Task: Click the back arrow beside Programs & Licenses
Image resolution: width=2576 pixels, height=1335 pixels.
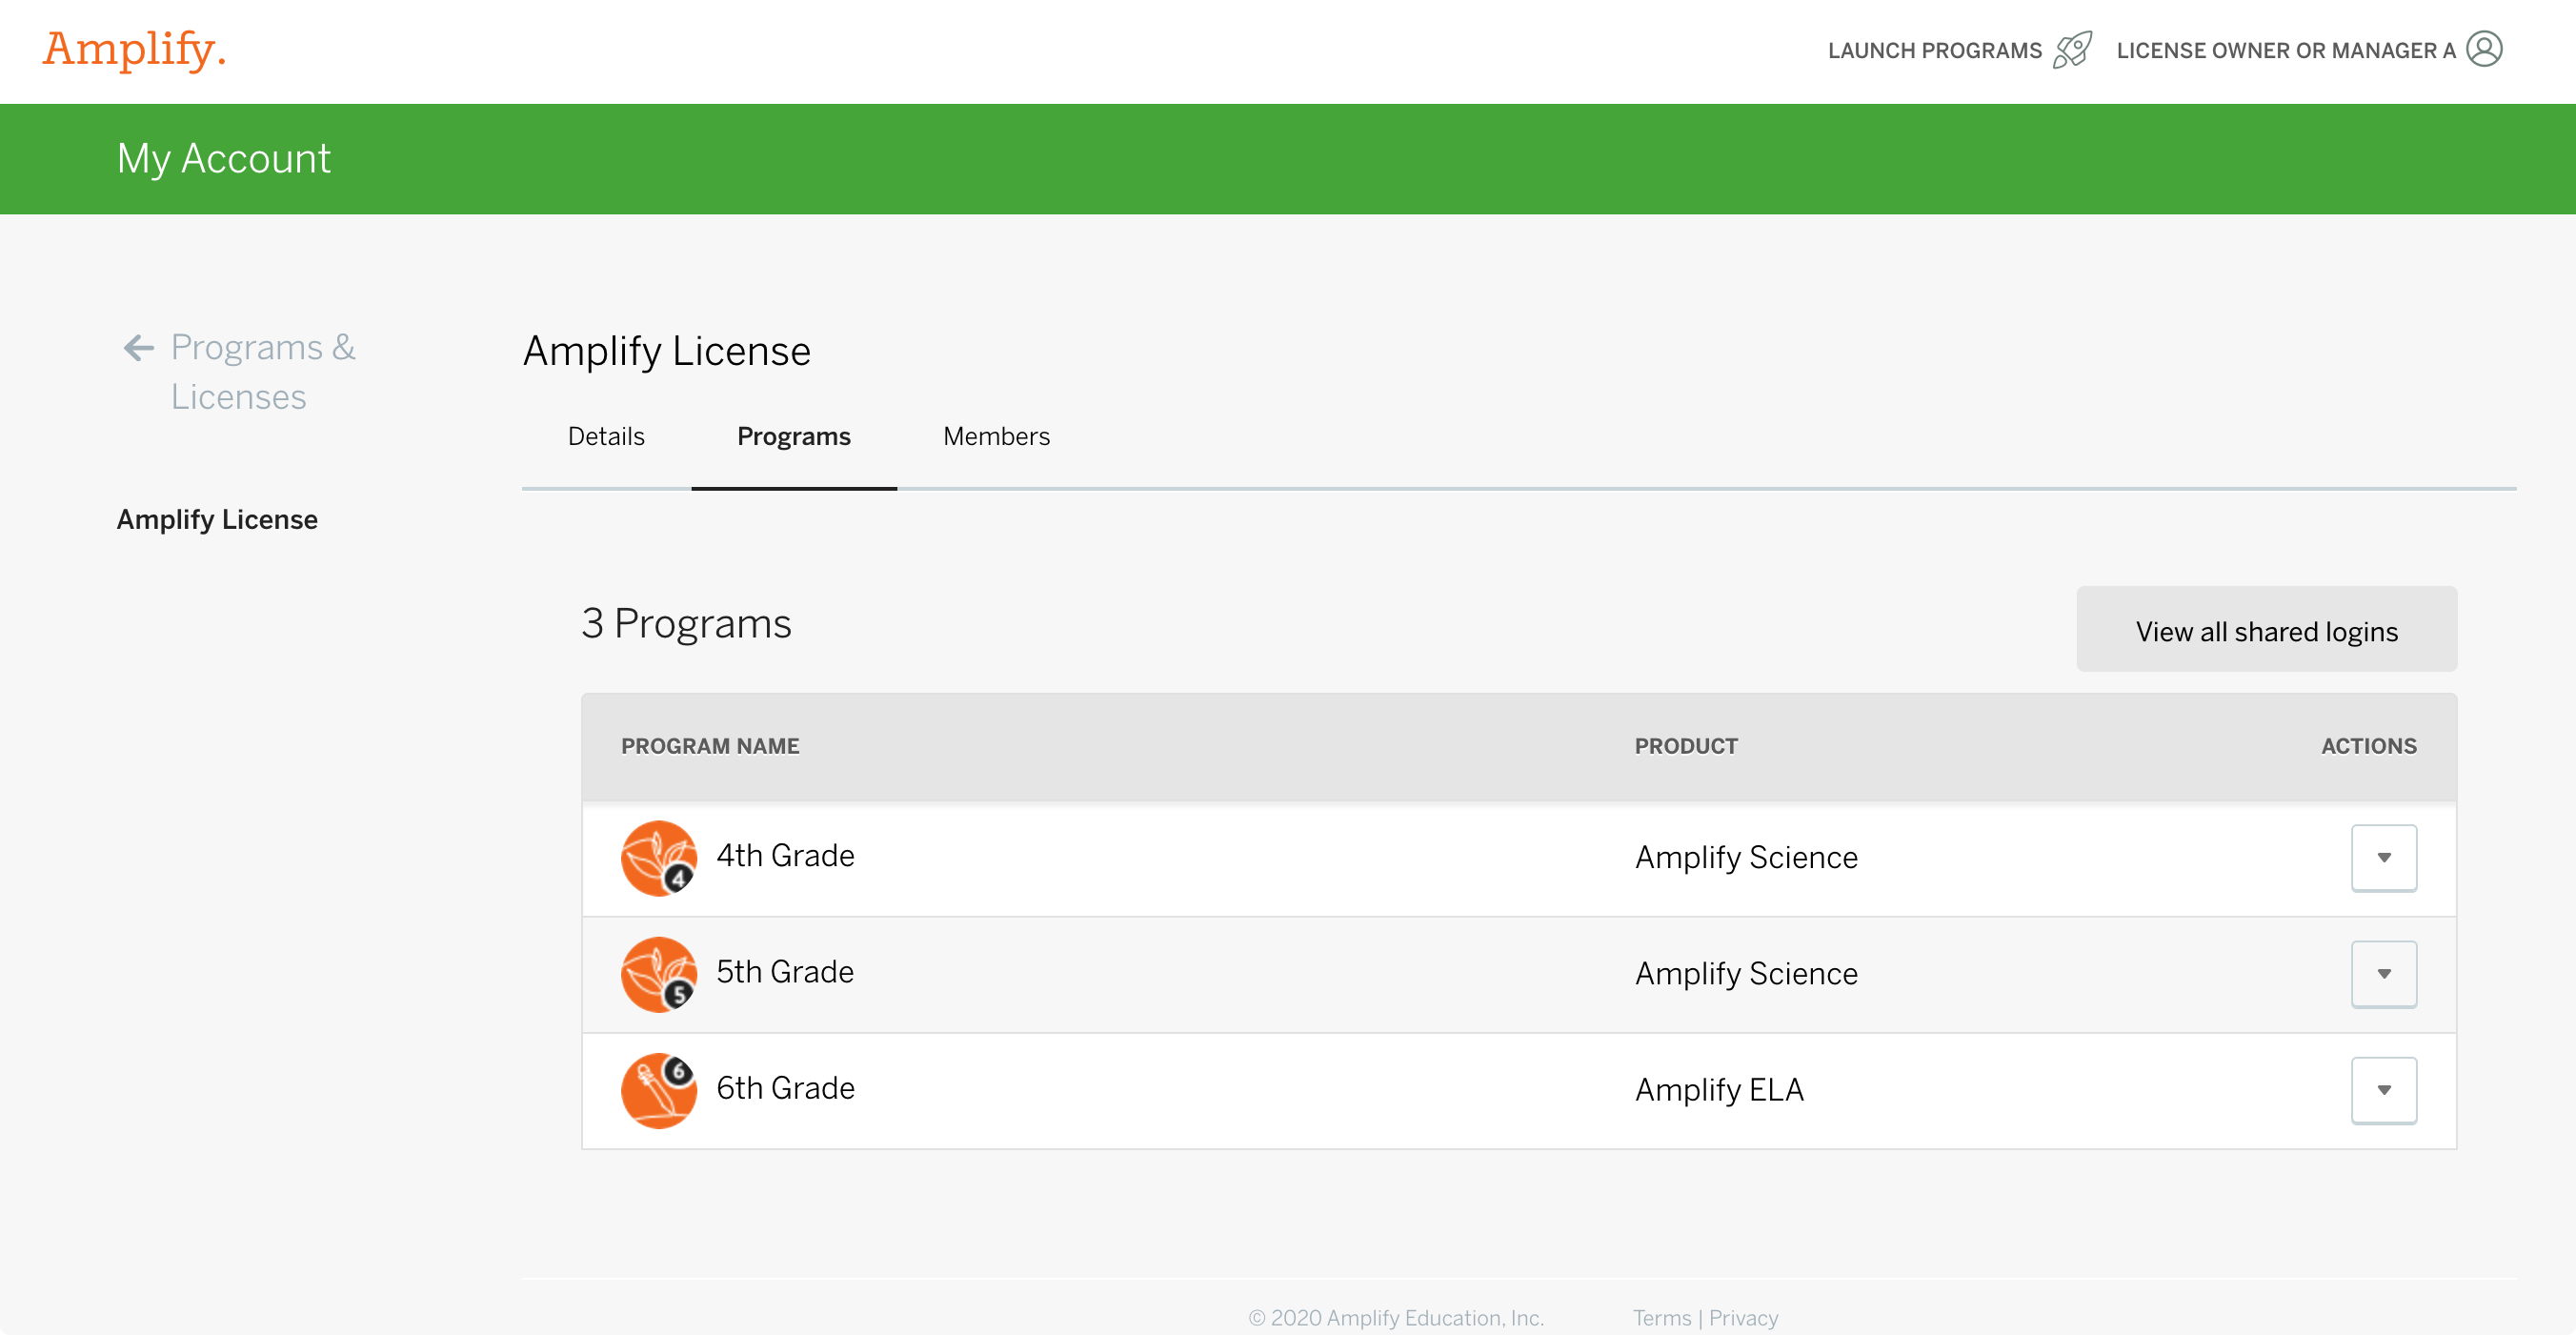Action: point(138,348)
